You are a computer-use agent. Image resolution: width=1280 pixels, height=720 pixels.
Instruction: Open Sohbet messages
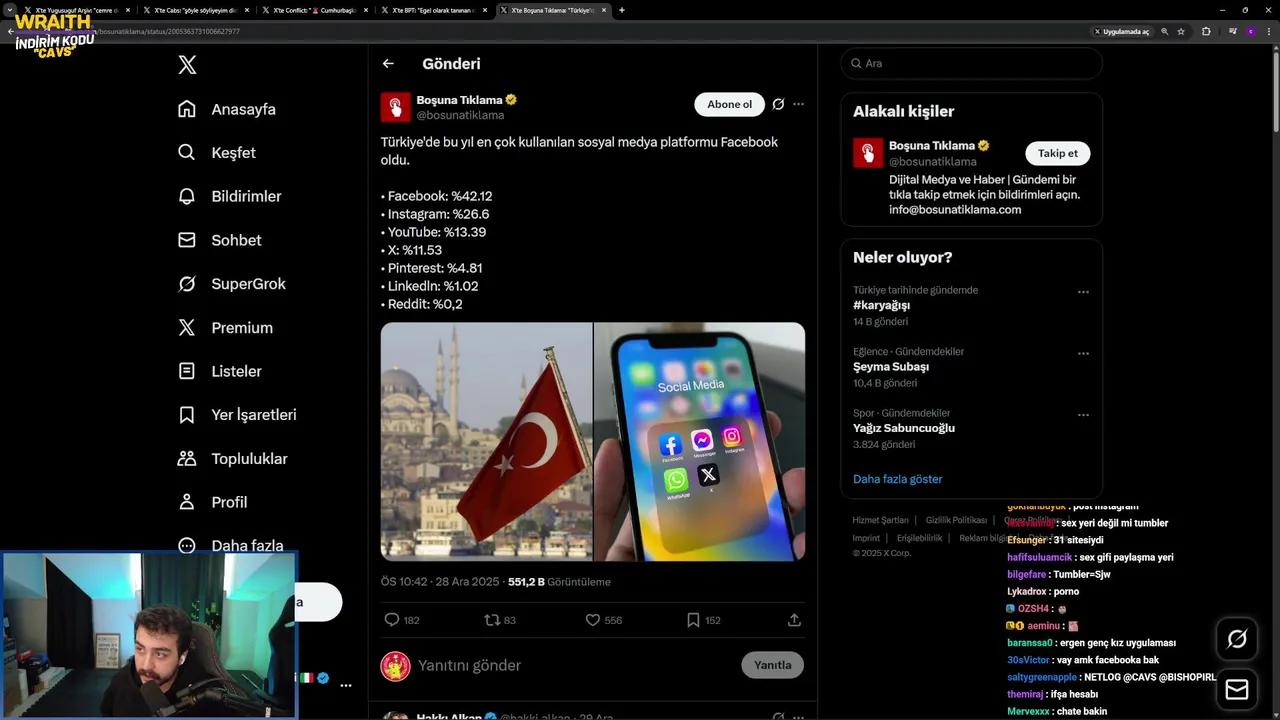click(x=219, y=240)
